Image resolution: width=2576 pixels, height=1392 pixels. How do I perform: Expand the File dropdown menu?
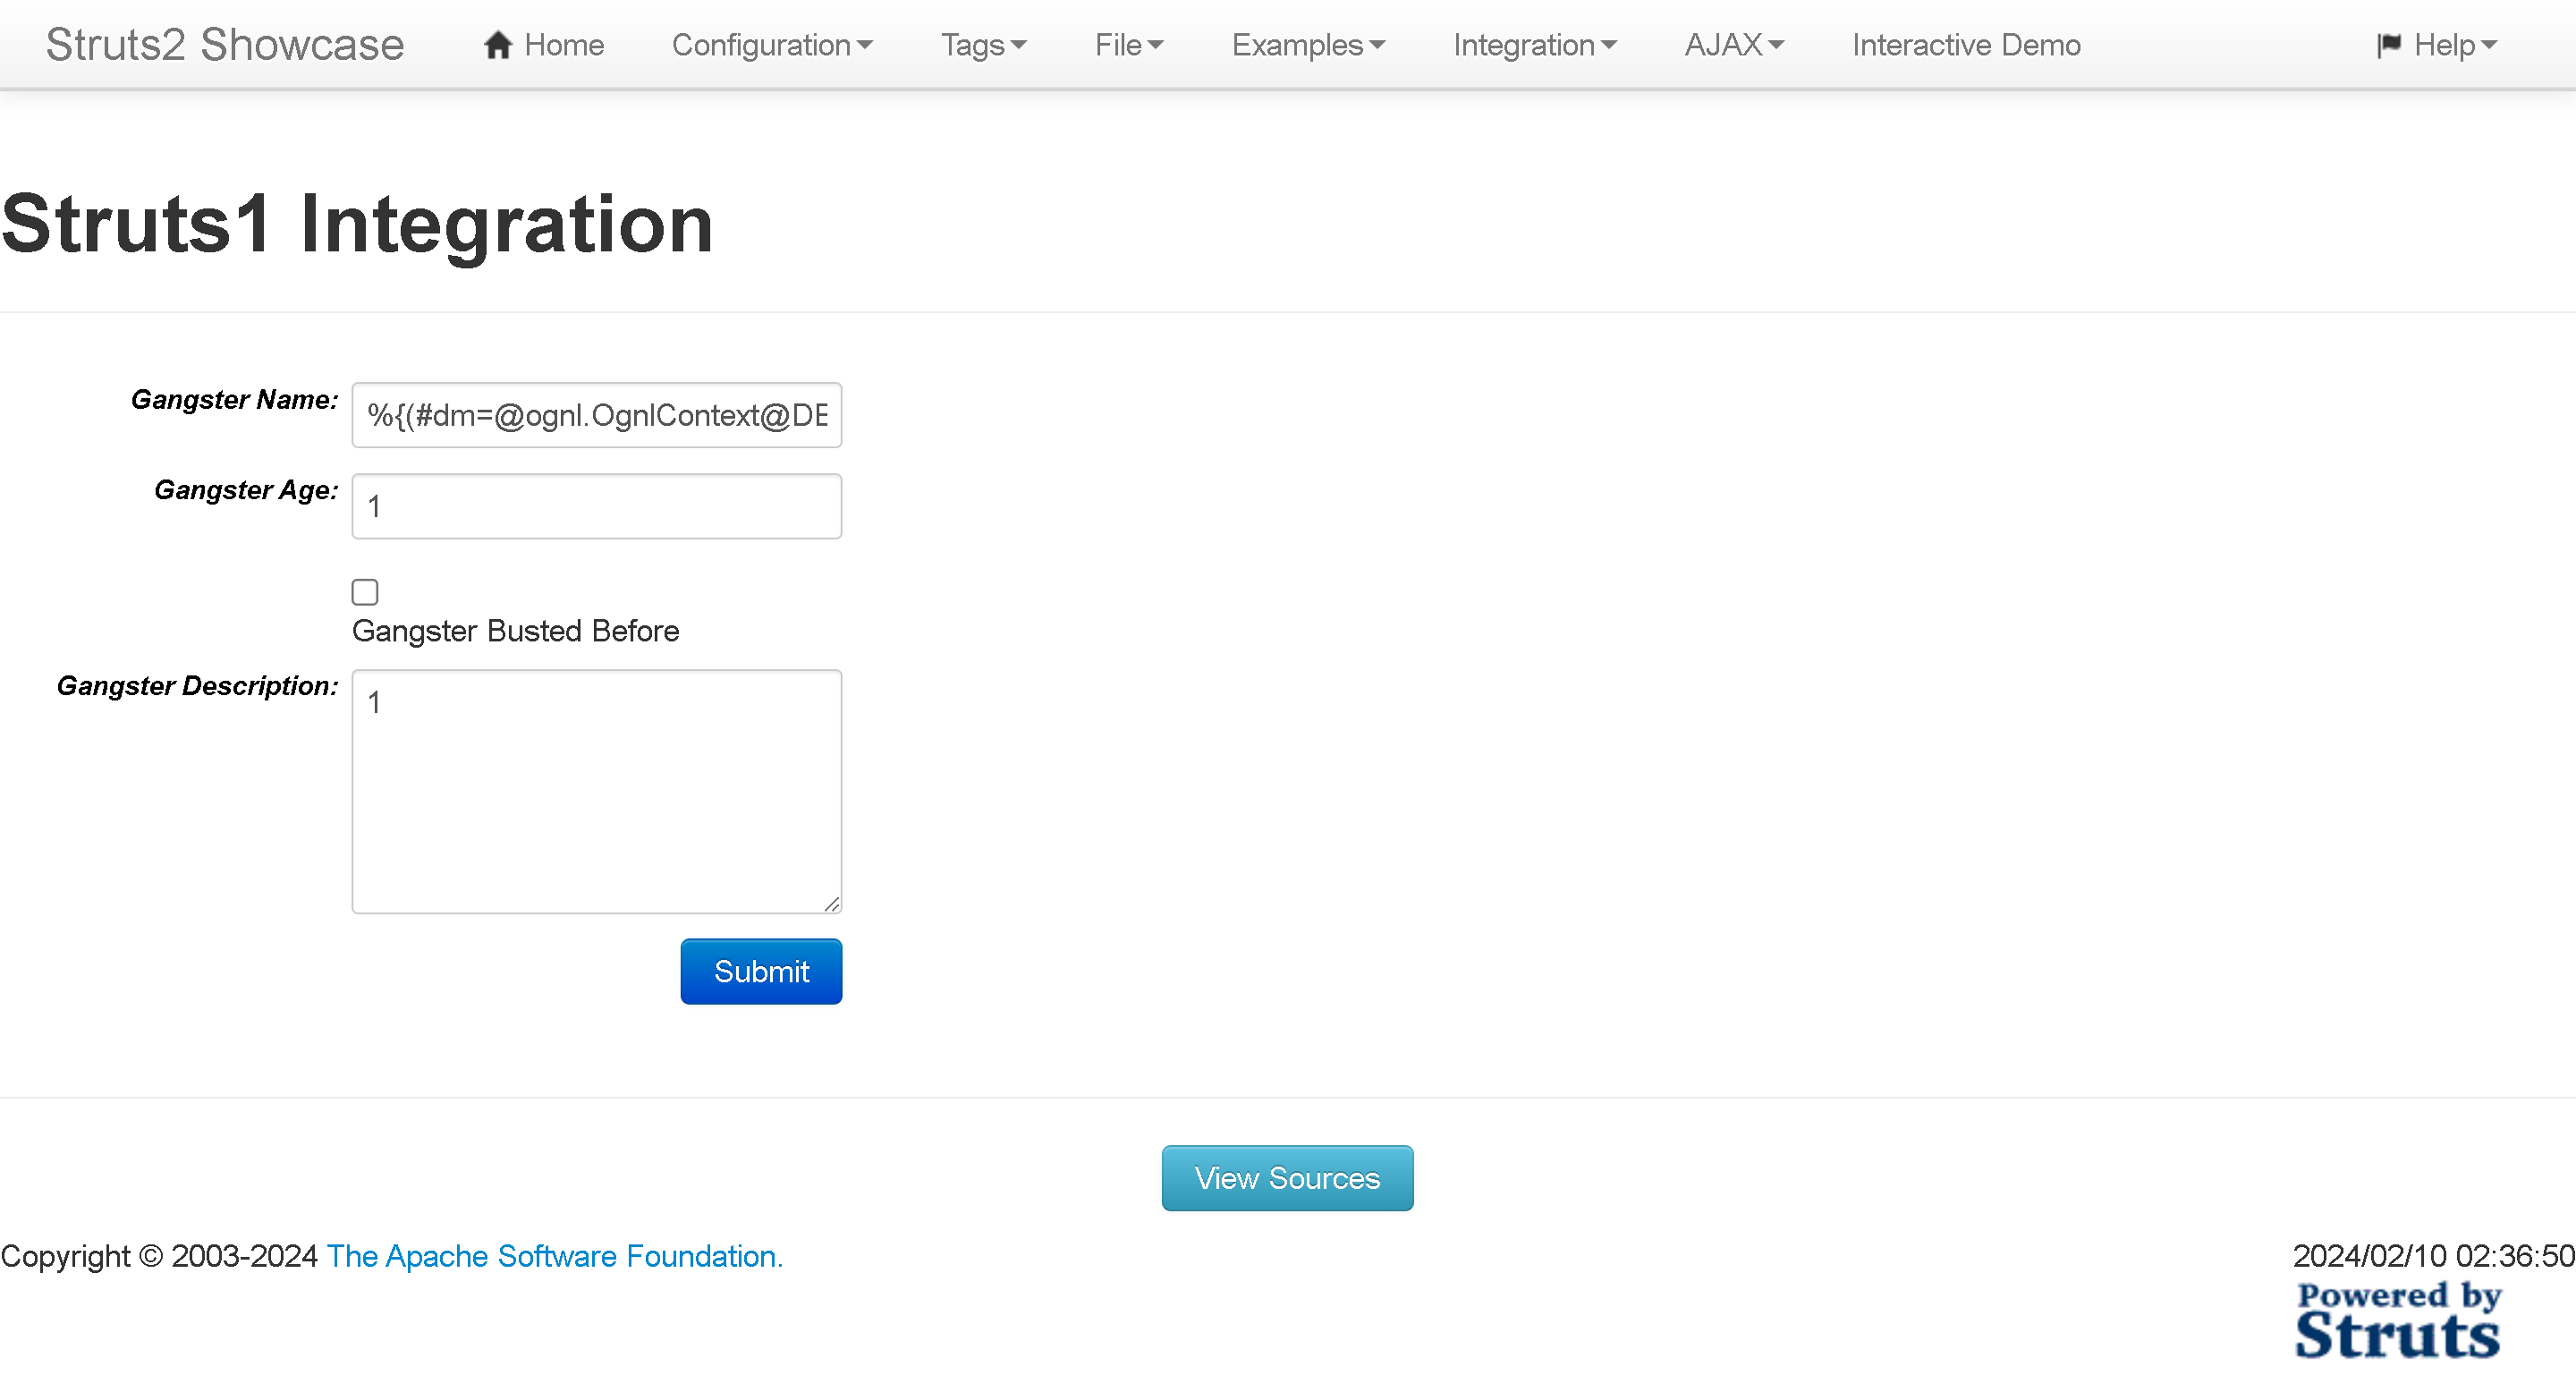coord(1128,45)
